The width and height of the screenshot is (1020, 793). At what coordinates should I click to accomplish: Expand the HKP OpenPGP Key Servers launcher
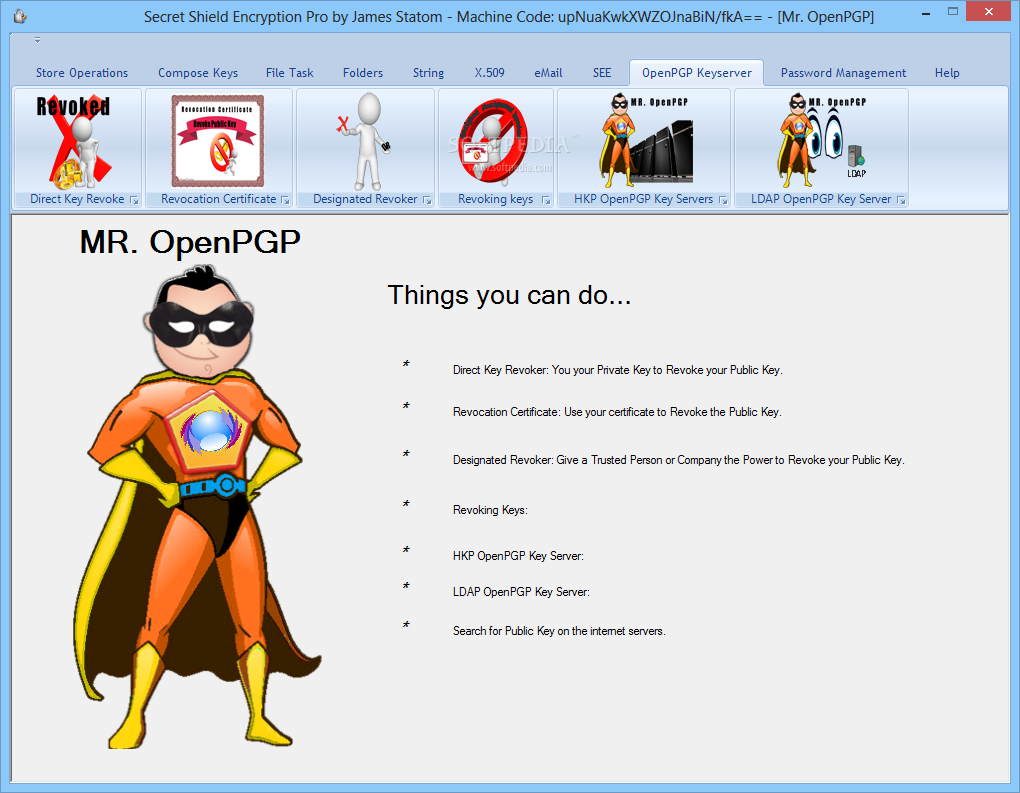pyautogui.click(x=723, y=200)
